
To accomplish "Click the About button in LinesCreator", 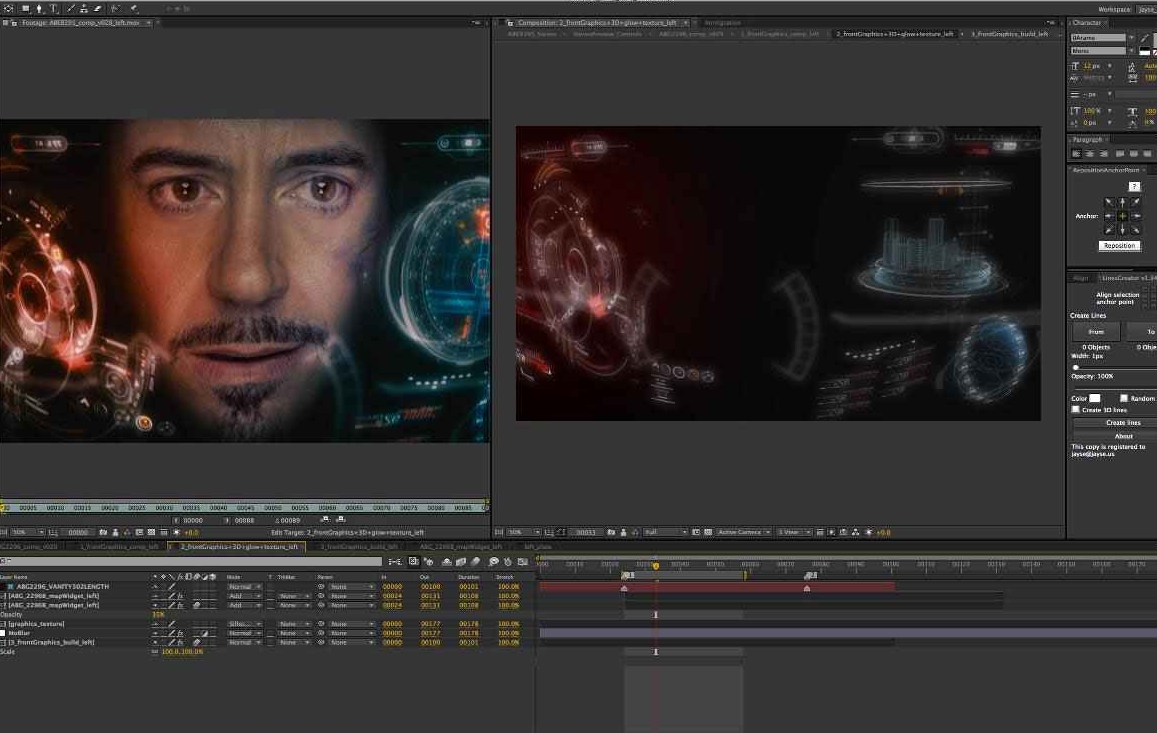I will 1122,436.
